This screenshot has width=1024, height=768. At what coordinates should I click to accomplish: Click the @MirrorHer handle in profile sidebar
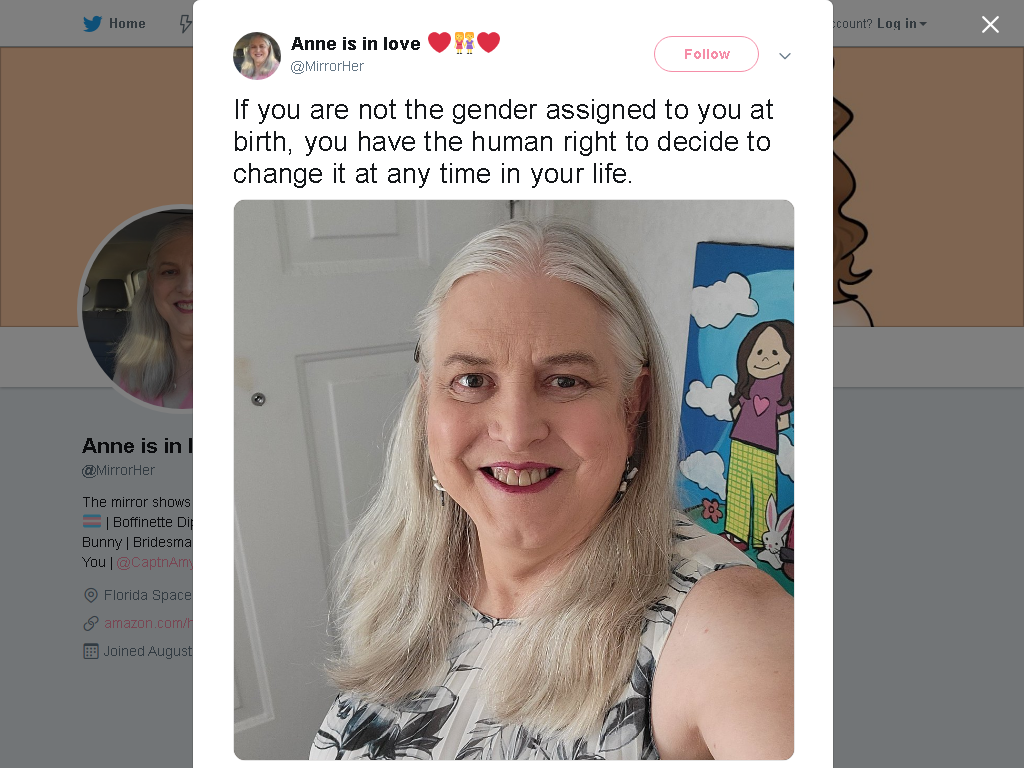tap(118, 470)
